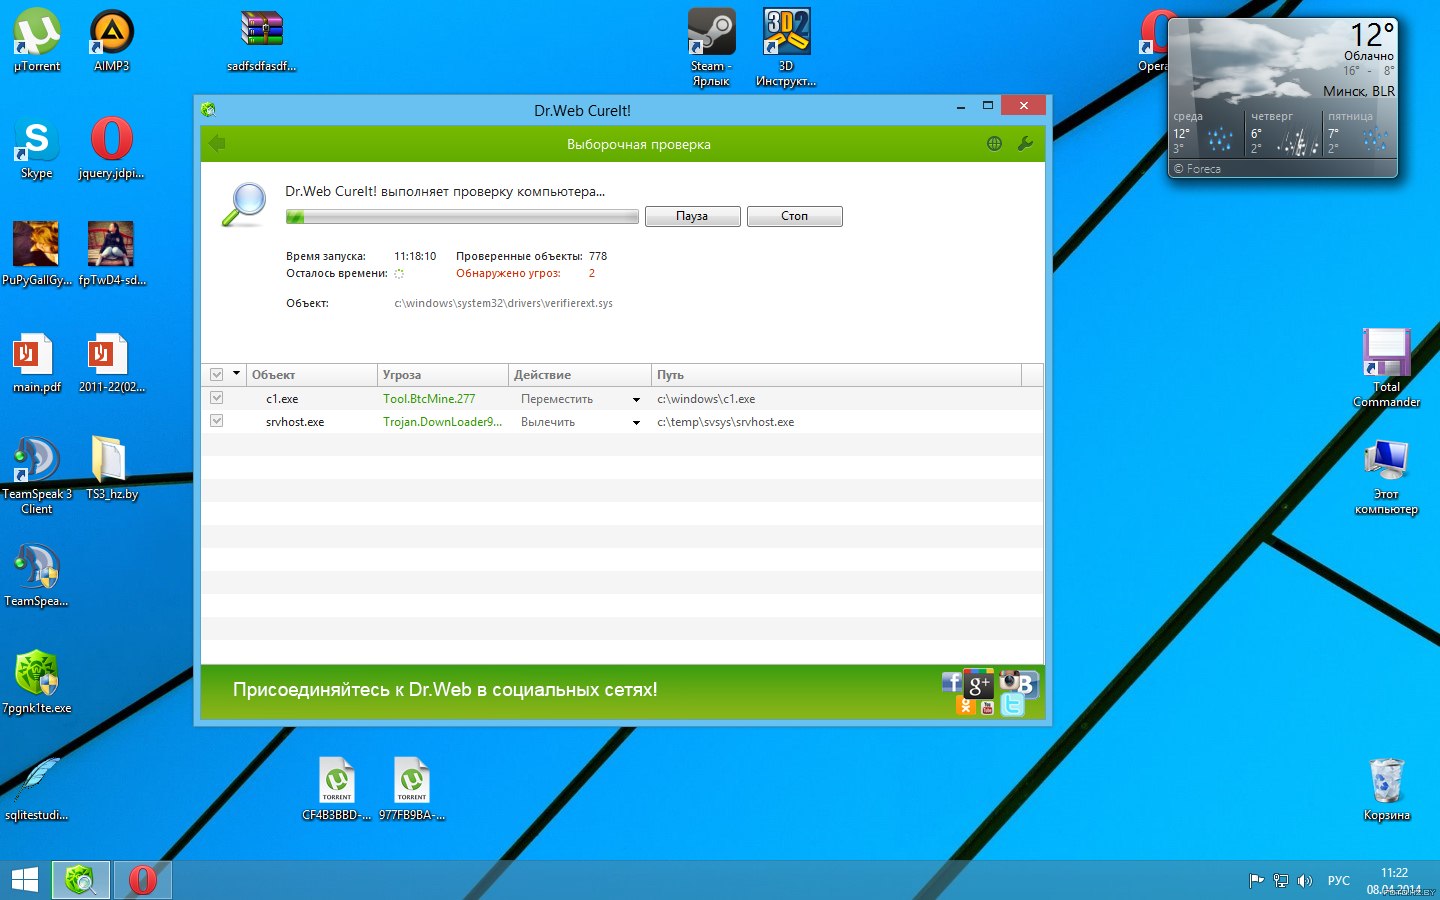Click the join Dr.Web social networks banner text
This screenshot has width=1440, height=900.
click(445, 690)
